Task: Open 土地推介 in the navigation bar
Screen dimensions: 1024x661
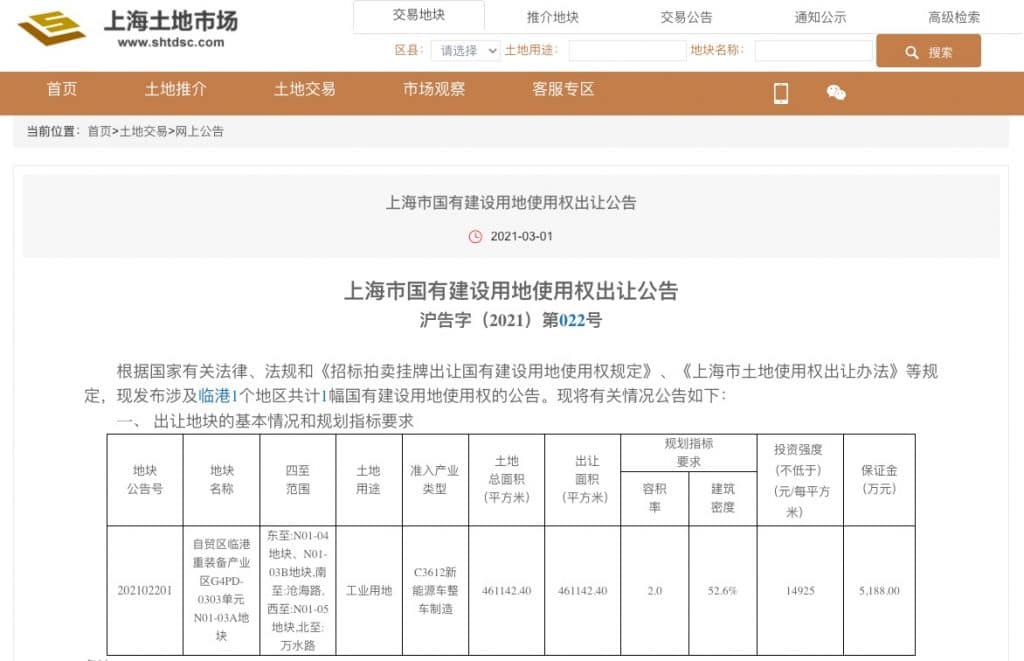Action: pyautogui.click(x=175, y=89)
